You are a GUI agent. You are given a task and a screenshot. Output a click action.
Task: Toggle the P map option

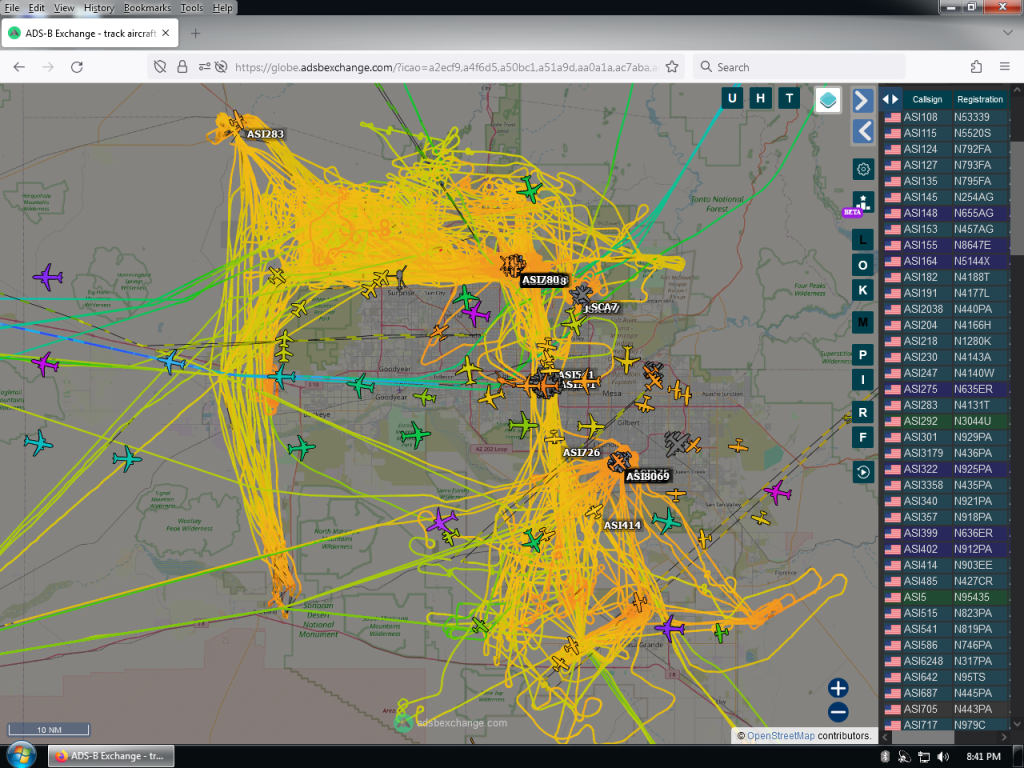(863, 355)
